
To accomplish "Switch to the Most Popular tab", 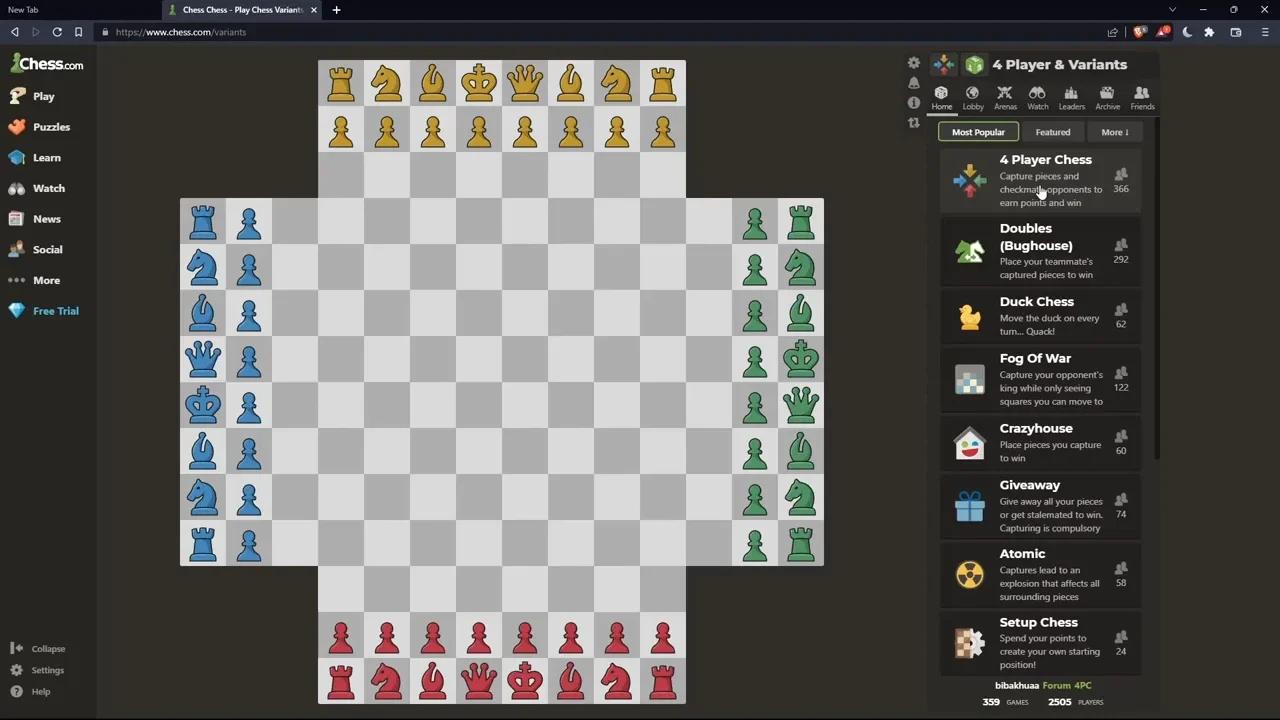I will (x=978, y=132).
